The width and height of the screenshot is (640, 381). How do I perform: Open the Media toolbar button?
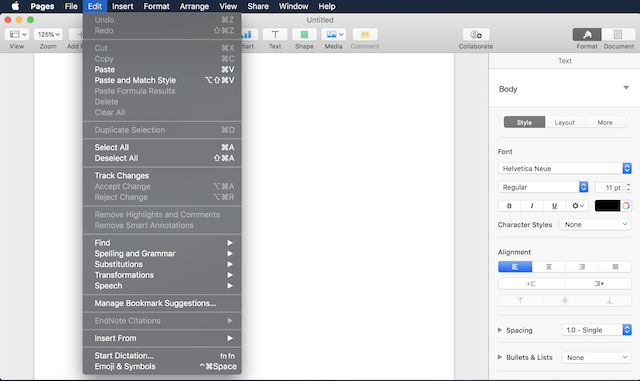point(333,34)
